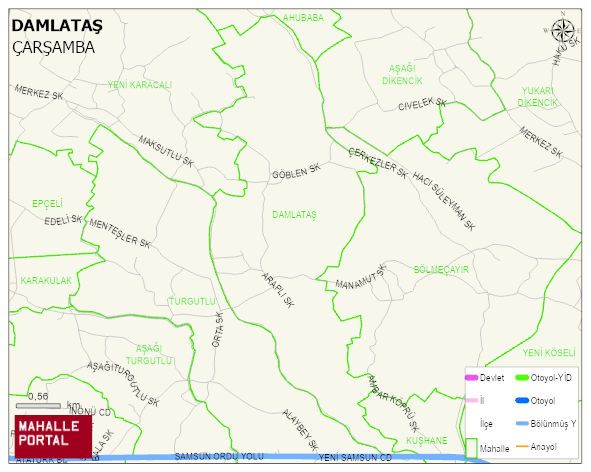Viewport: 591px width, 472px height.
Task: Click the AŞAĞI TURGUTLU neighborhood label
Action: [x=149, y=355]
